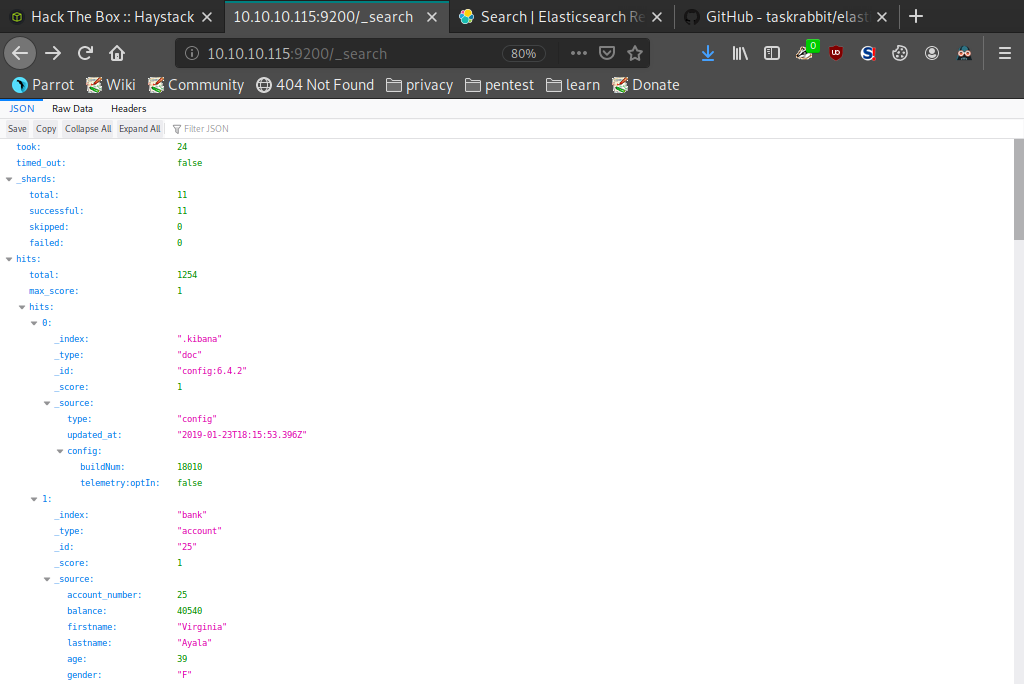Collapse All JSON nodes
Screen dimensions: 1024x684
[x=88, y=129]
